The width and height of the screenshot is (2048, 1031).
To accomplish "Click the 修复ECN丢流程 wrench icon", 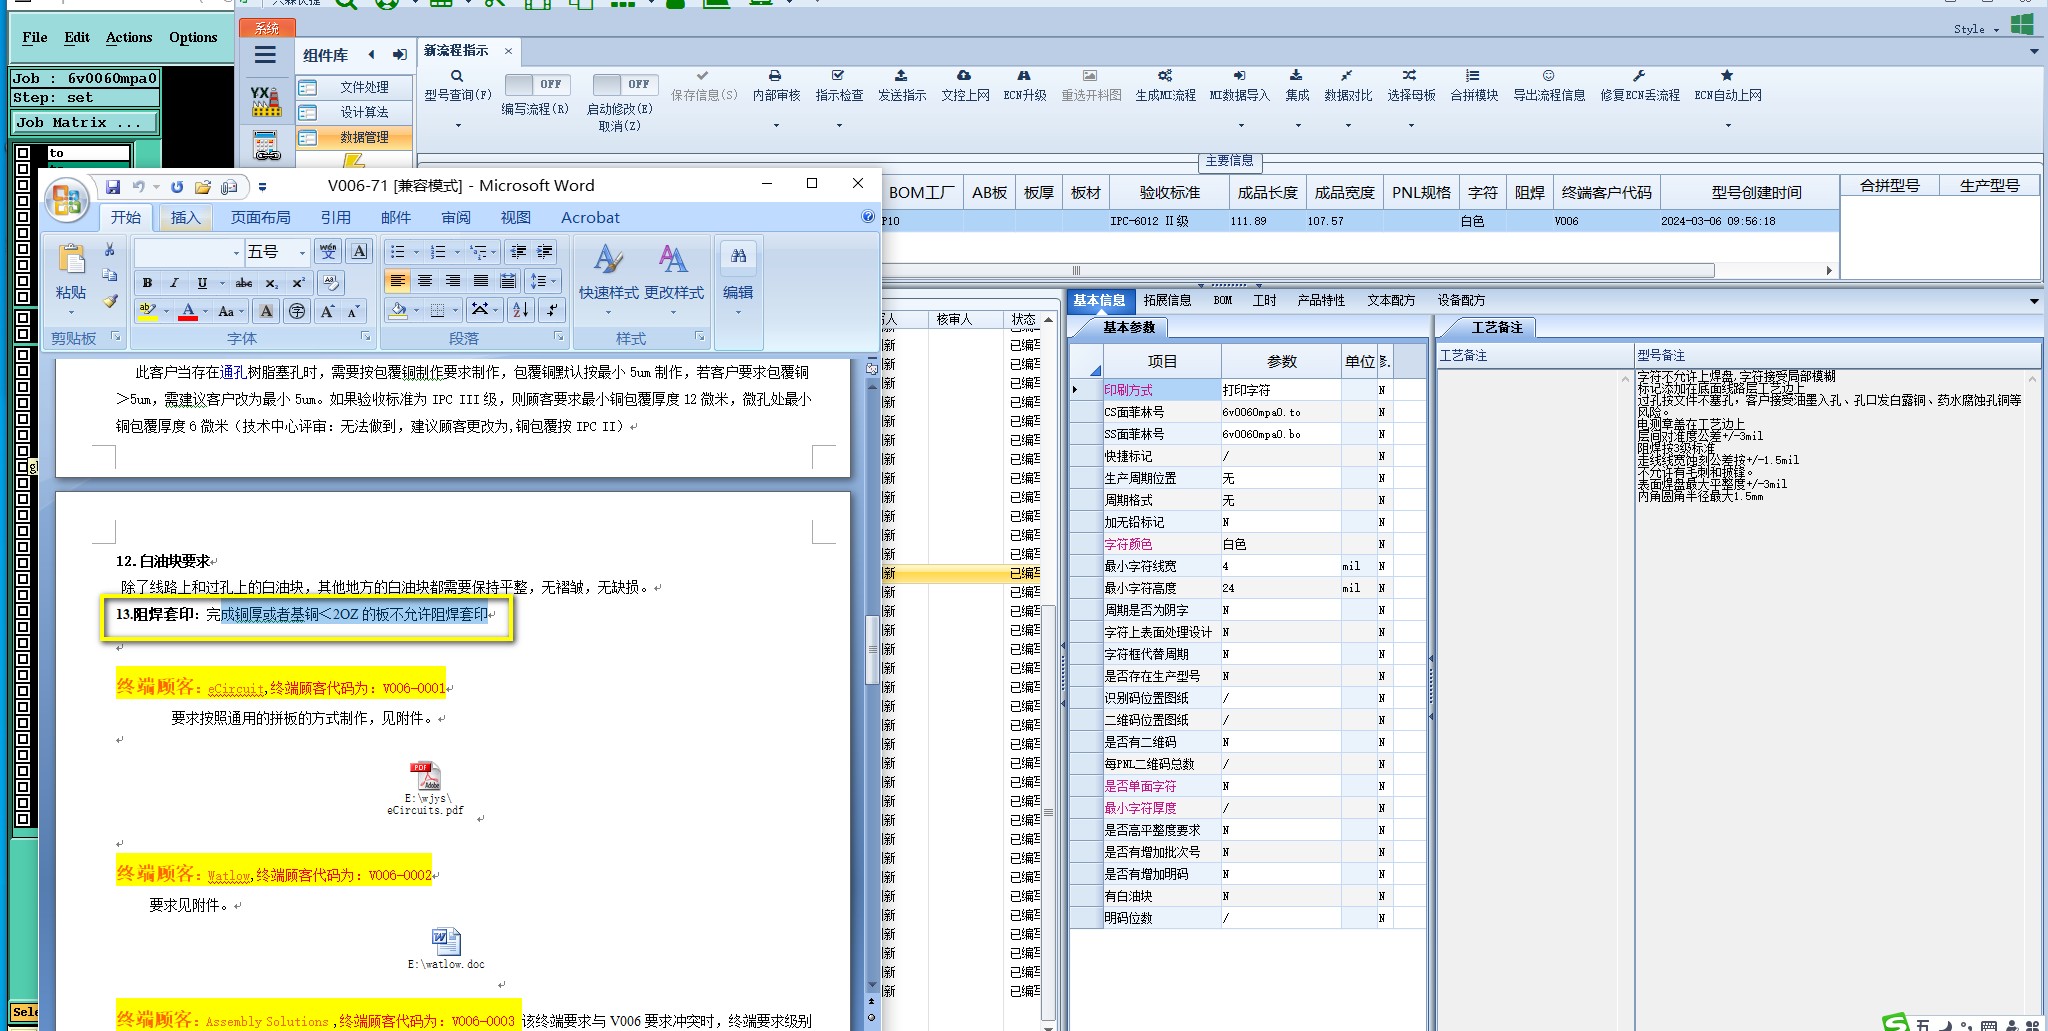I will point(1639,76).
